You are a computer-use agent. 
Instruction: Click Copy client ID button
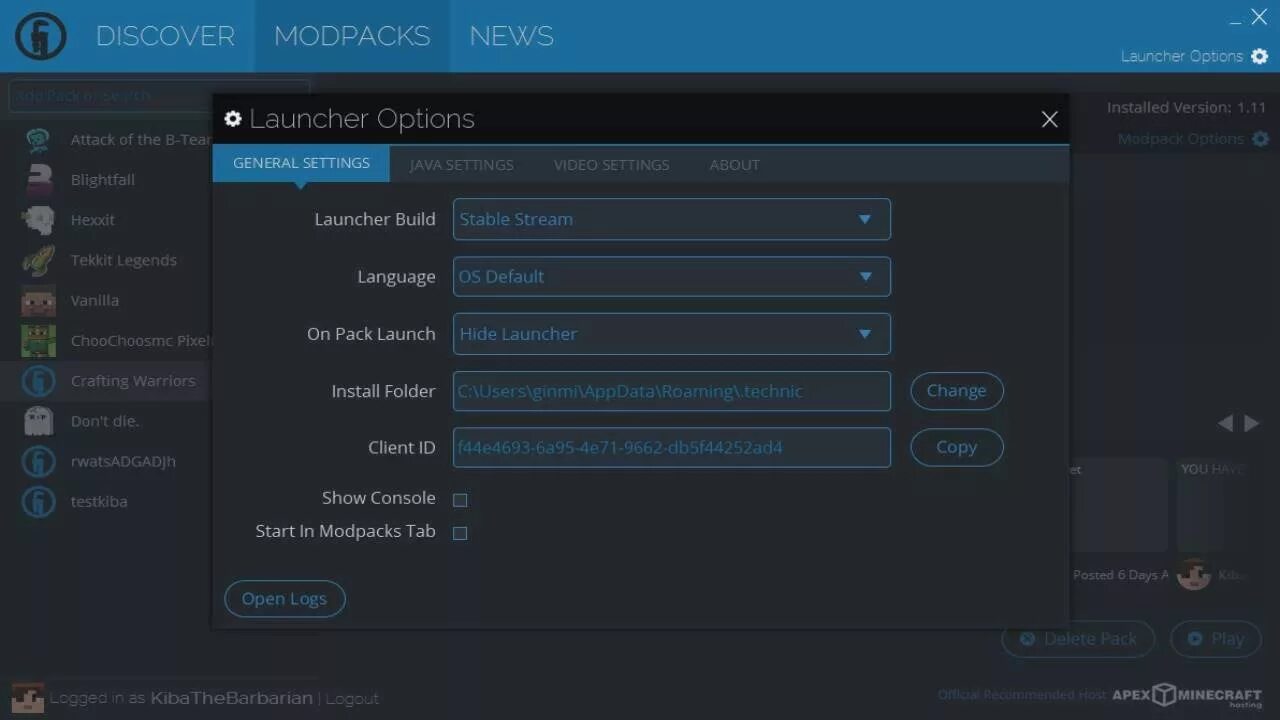pyautogui.click(x=956, y=447)
